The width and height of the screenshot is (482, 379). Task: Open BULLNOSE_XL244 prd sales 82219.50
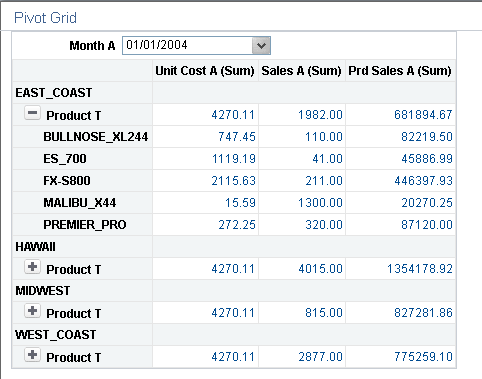point(427,137)
